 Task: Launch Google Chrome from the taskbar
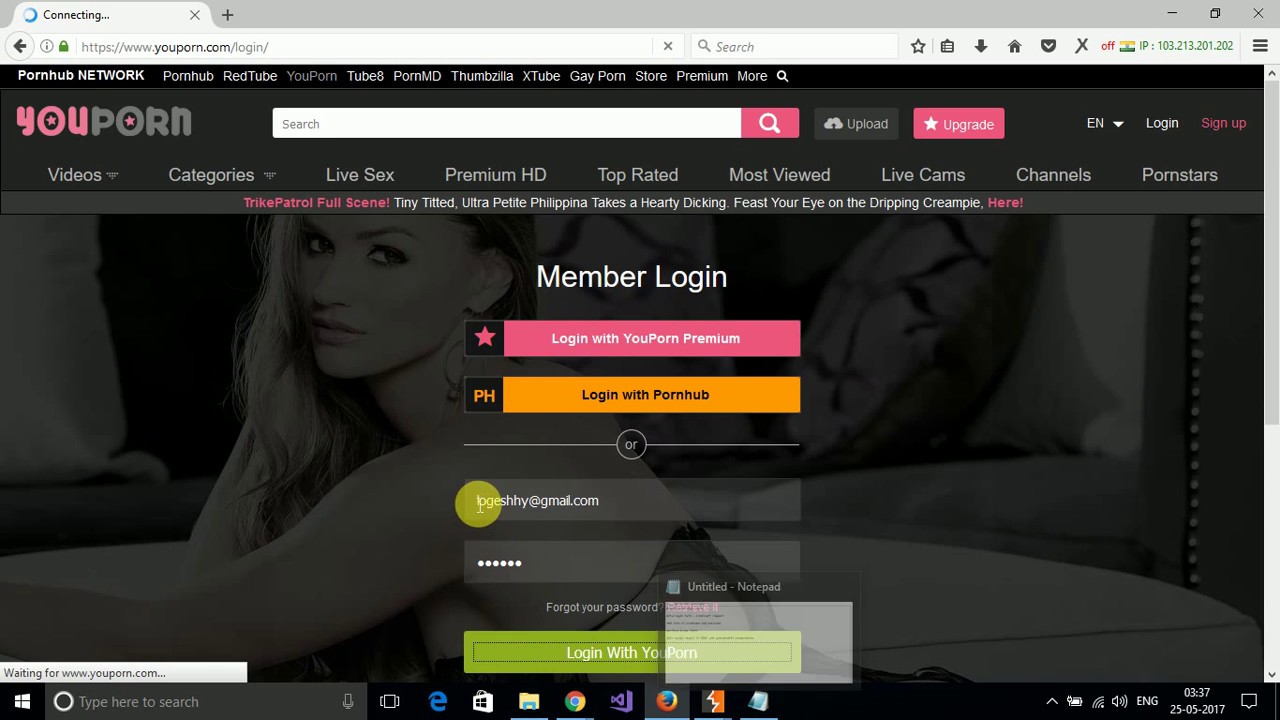coord(575,701)
